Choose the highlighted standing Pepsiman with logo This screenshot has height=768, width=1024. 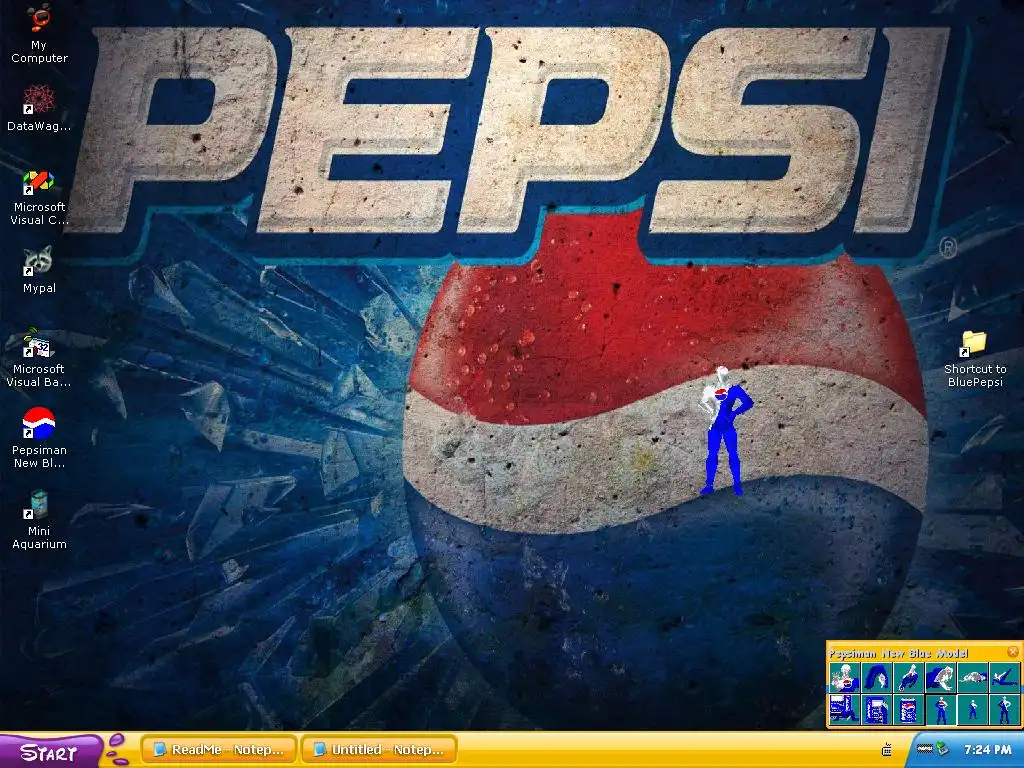(x=940, y=709)
